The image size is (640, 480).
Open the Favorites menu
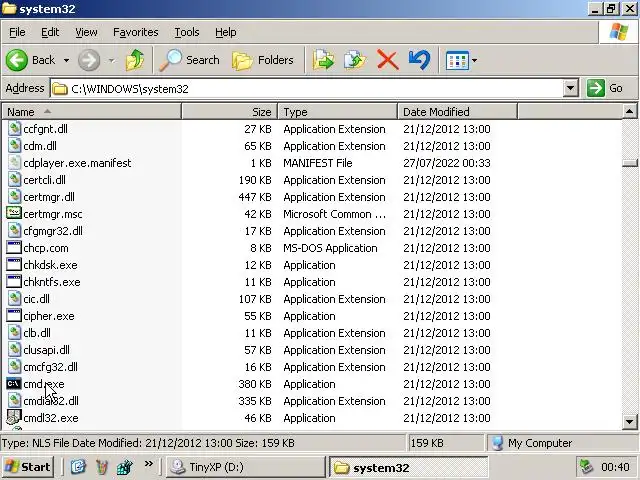(136, 32)
